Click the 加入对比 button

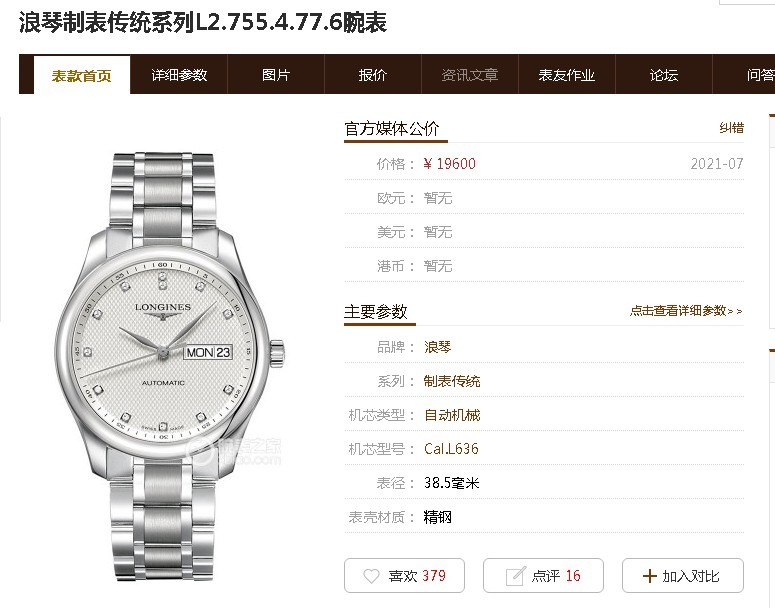tap(683, 576)
